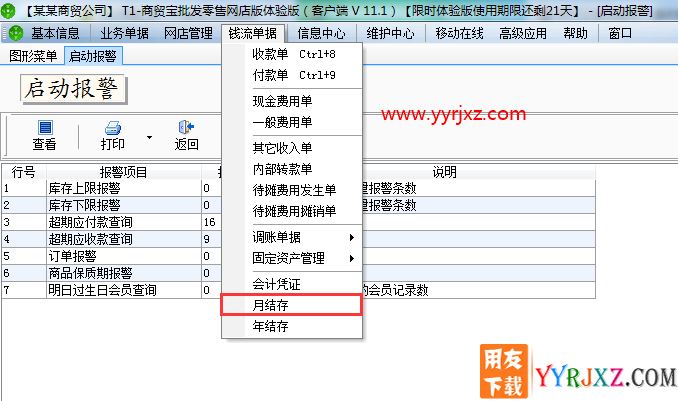Screen dimensions: 678x401
Task: Choose 收款单 from the menu
Action: click(x=292, y=54)
